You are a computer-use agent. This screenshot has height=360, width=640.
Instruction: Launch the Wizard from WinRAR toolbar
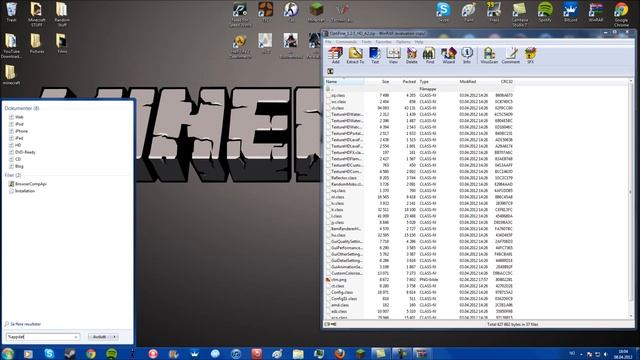point(448,55)
